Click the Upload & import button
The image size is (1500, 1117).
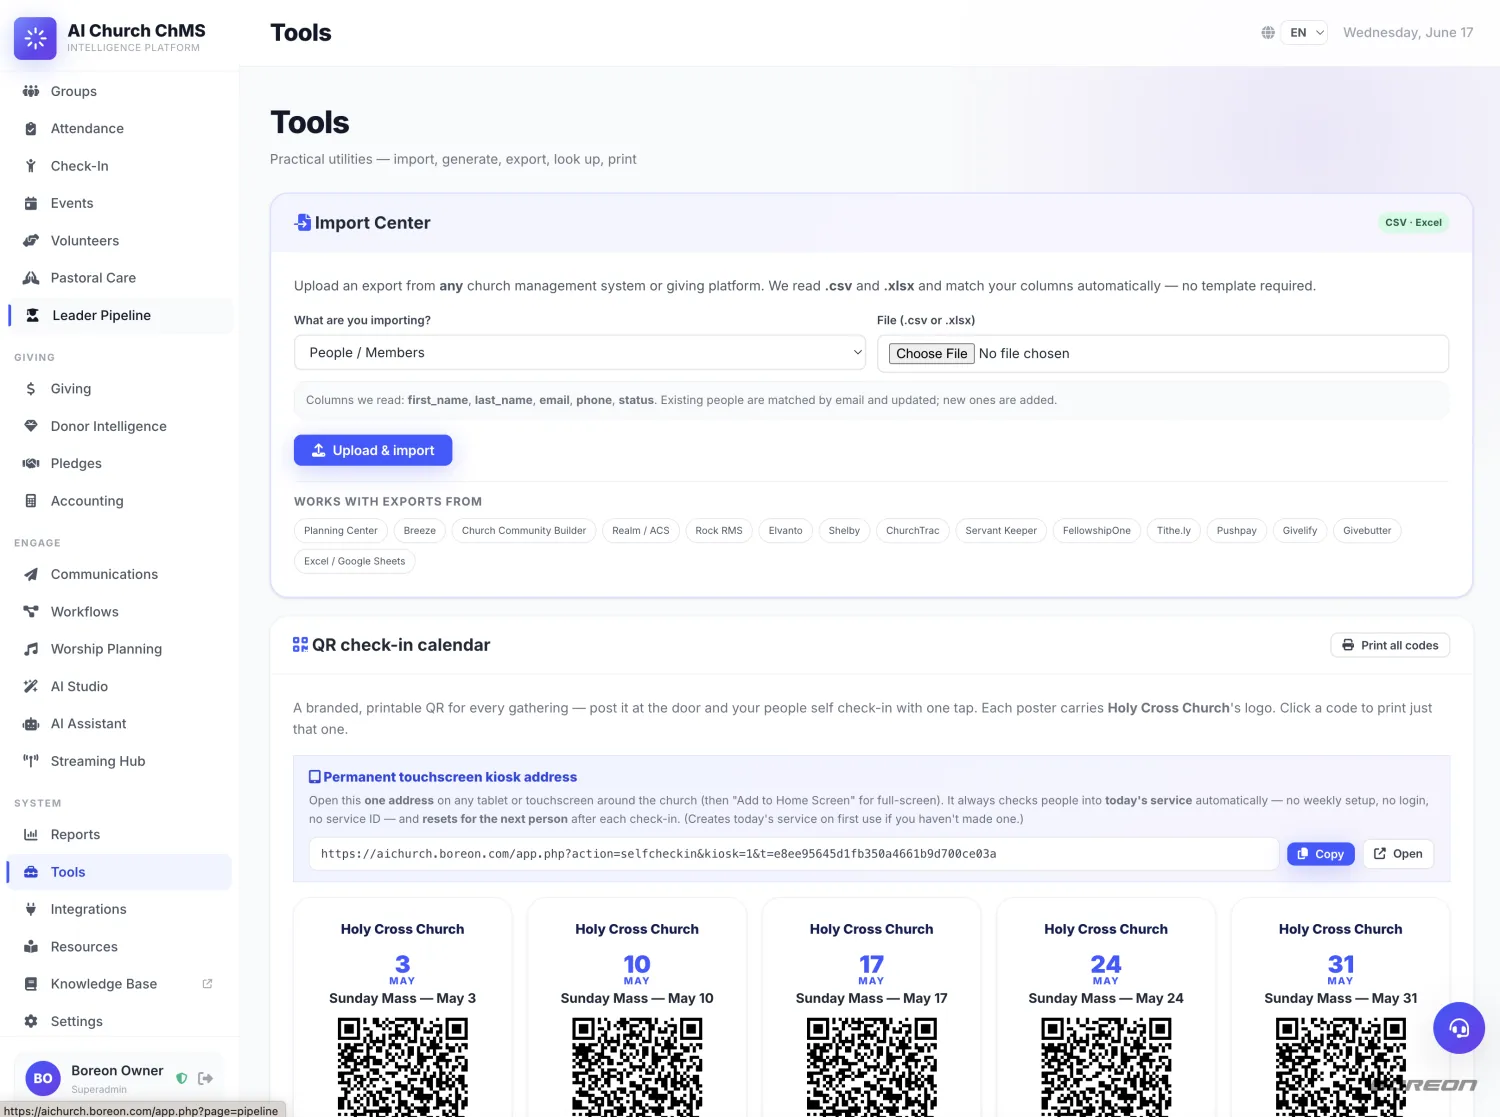373,450
